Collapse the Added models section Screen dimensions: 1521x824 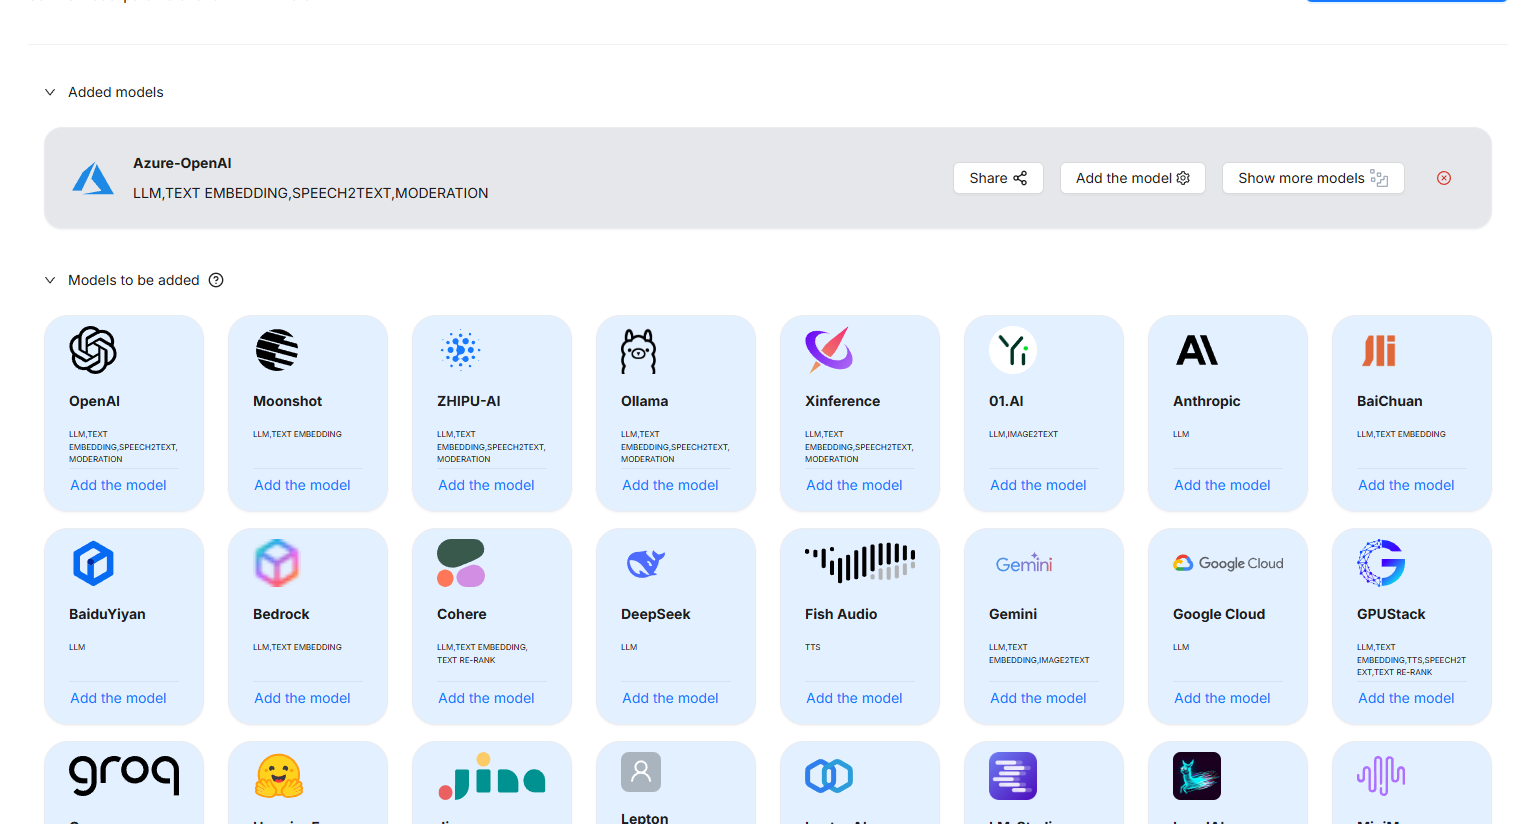(50, 92)
